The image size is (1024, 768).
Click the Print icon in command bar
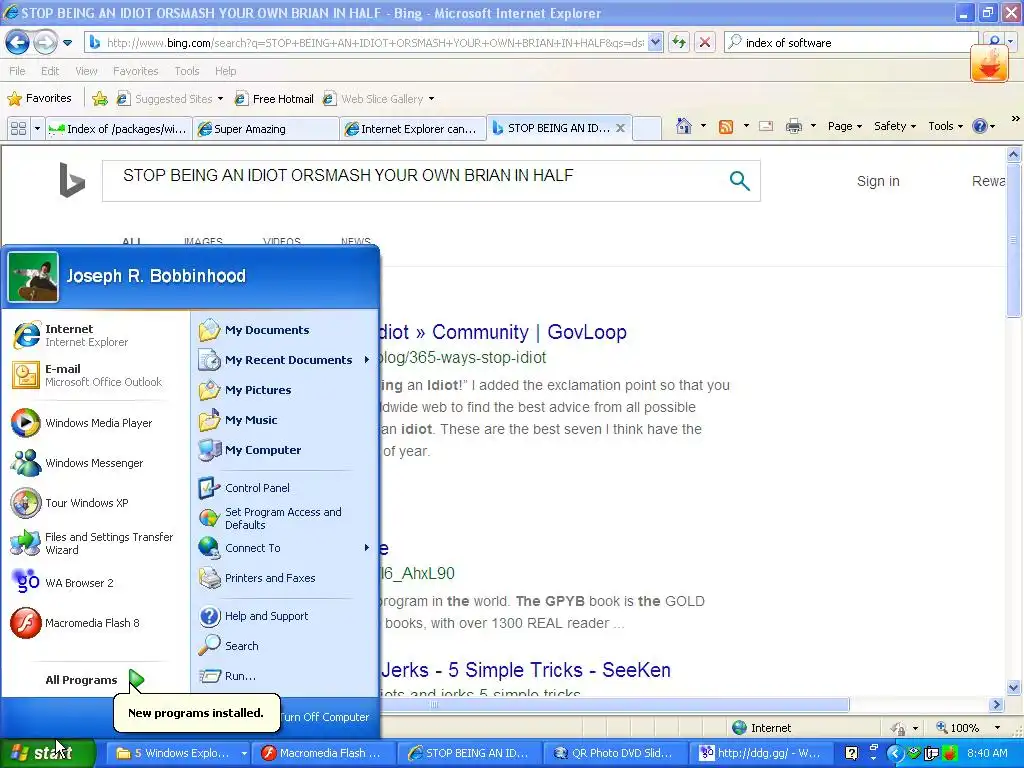coord(793,126)
